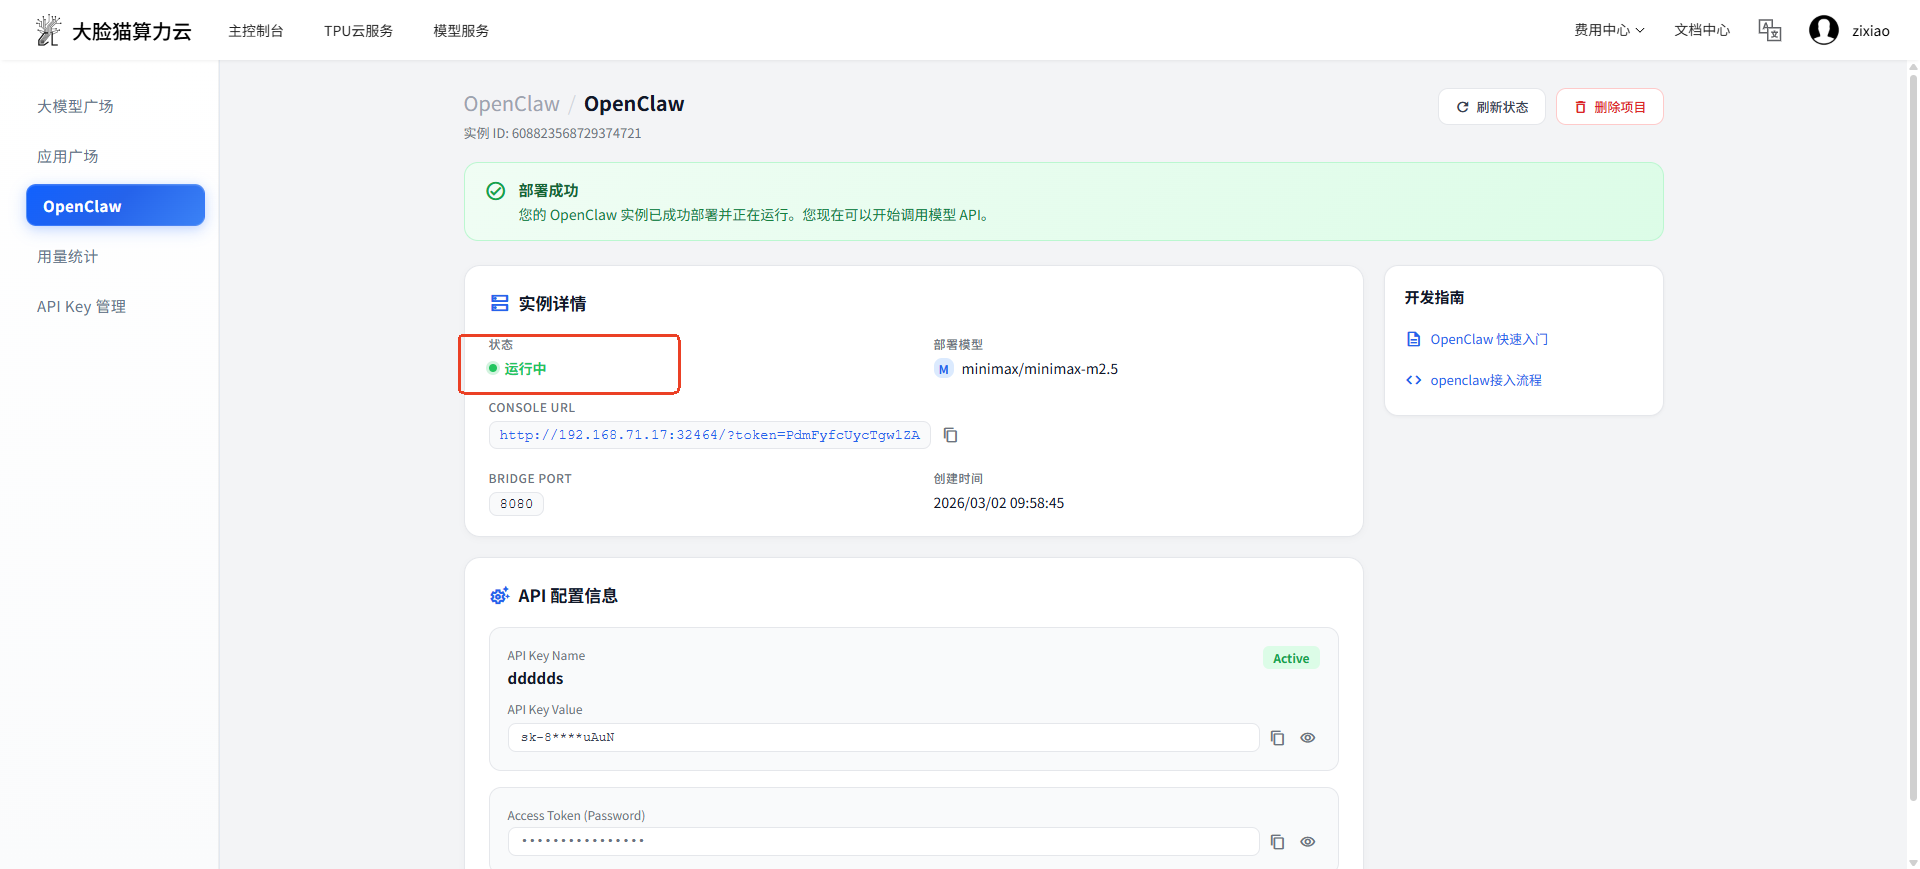Image resolution: width=1920 pixels, height=869 pixels.
Task: Click the 实例详情 section icon
Action: 499,303
